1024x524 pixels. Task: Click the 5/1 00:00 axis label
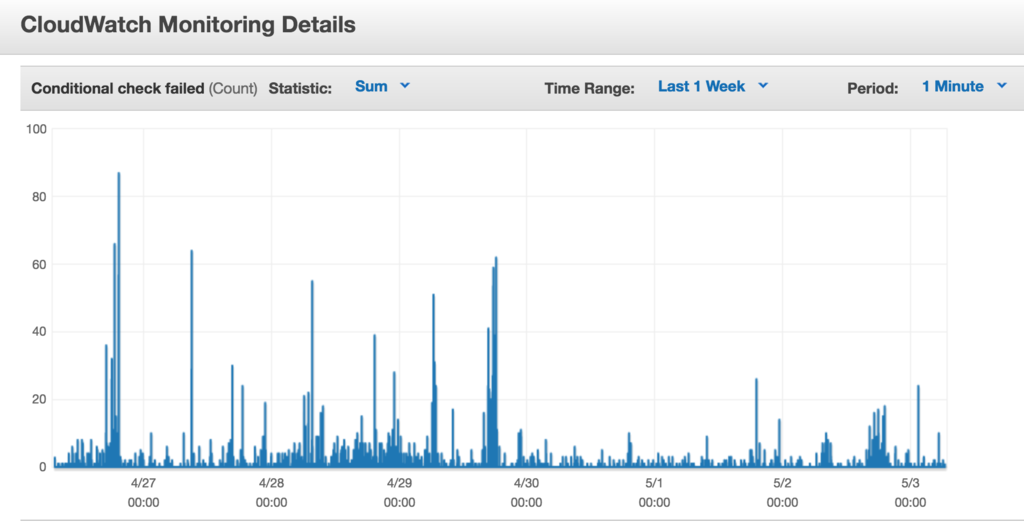point(654,493)
